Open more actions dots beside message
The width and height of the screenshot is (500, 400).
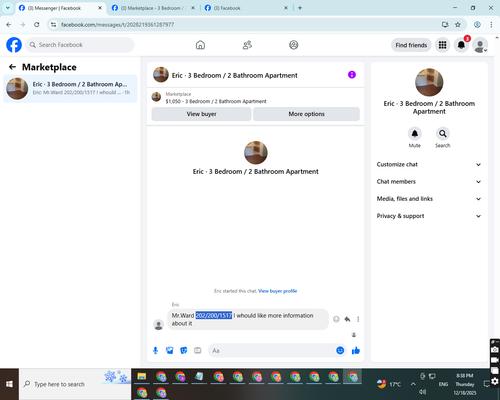358,319
